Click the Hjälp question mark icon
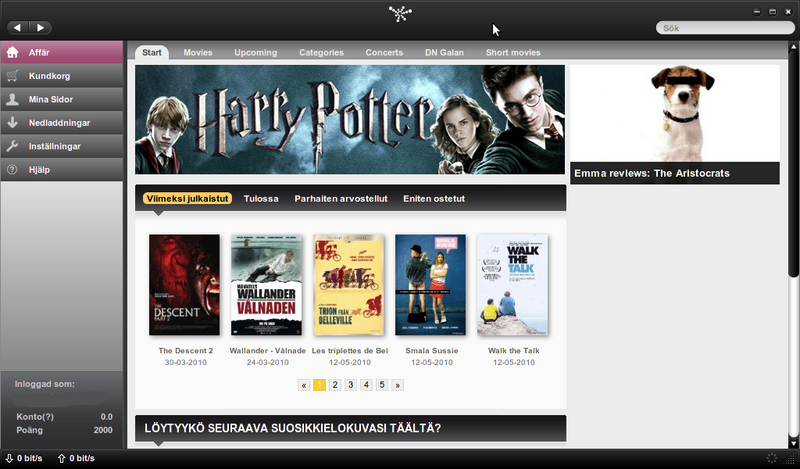Image resolution: width=800 pixels, height=469 pixels. [x=13, y=170]
